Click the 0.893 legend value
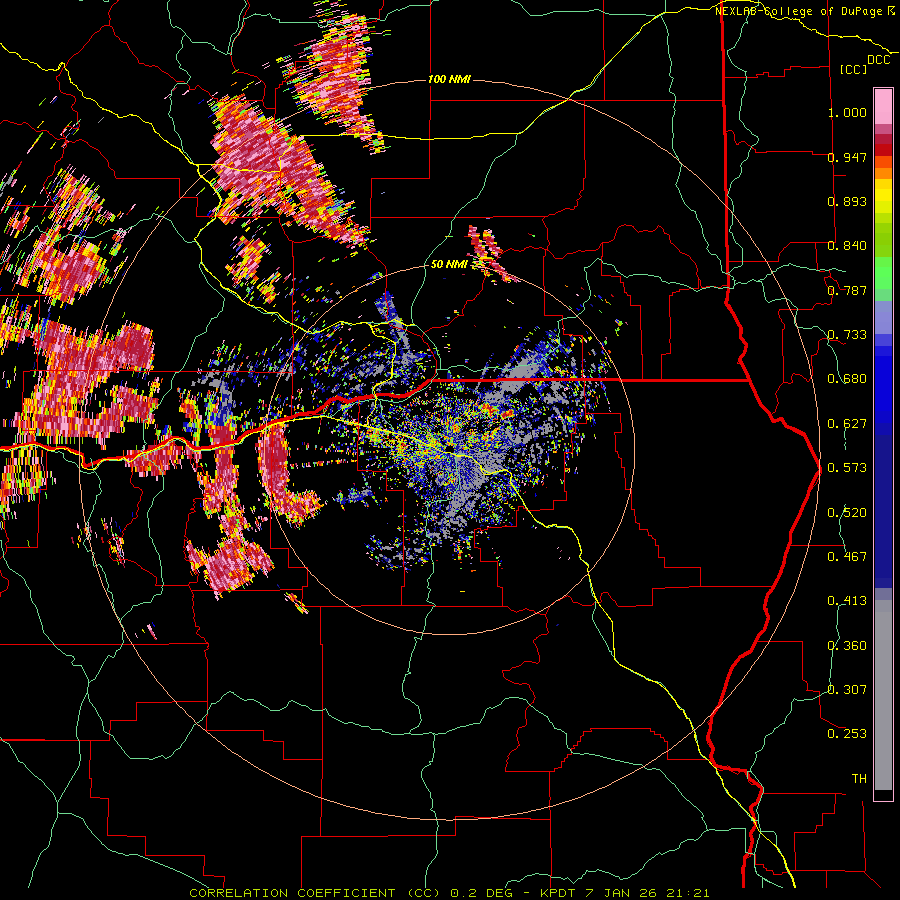 point(847,201)
